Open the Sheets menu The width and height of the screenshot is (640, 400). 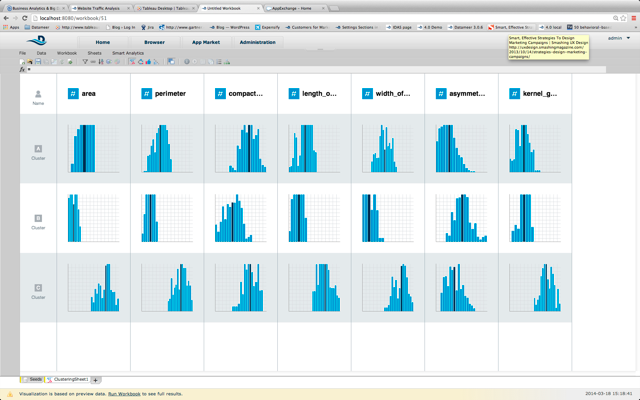[94, 53]
